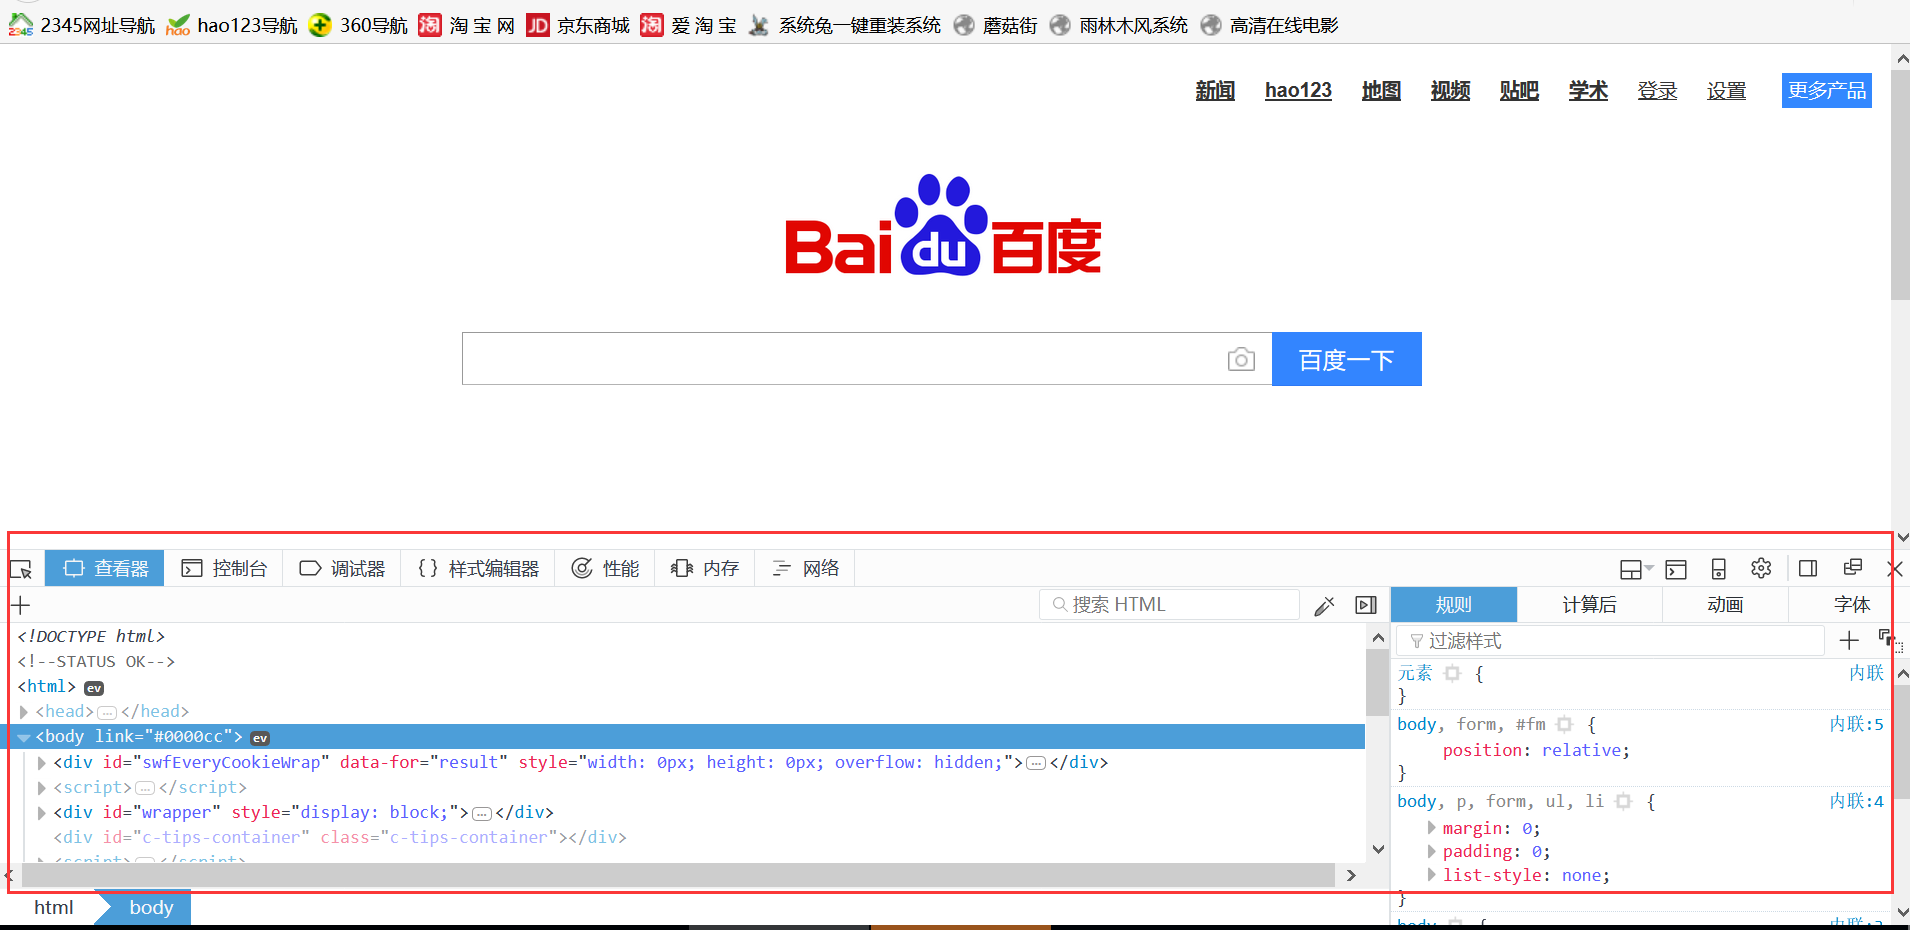Select the html breadcrumb
Image resolution: width=1910 pixels, height=930 pixels.
point(54,907)
